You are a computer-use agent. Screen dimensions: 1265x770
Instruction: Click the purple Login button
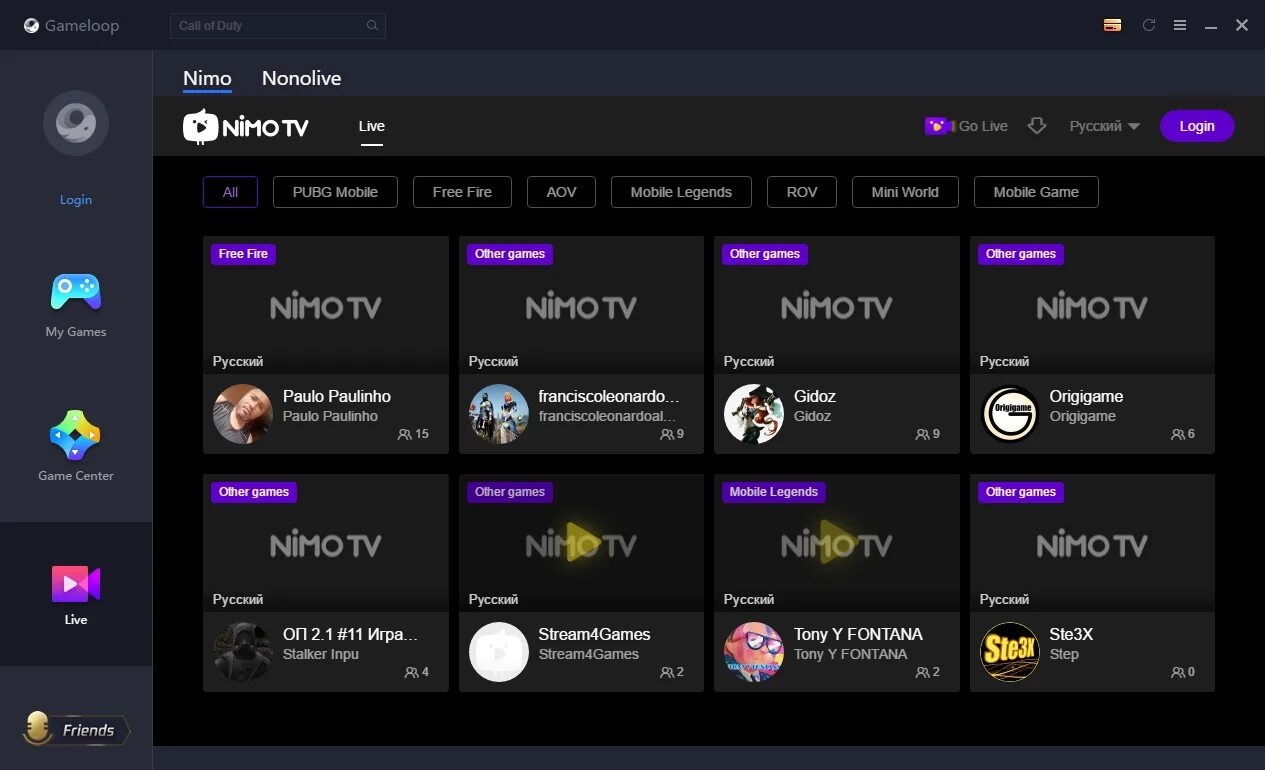(1197, 126)
